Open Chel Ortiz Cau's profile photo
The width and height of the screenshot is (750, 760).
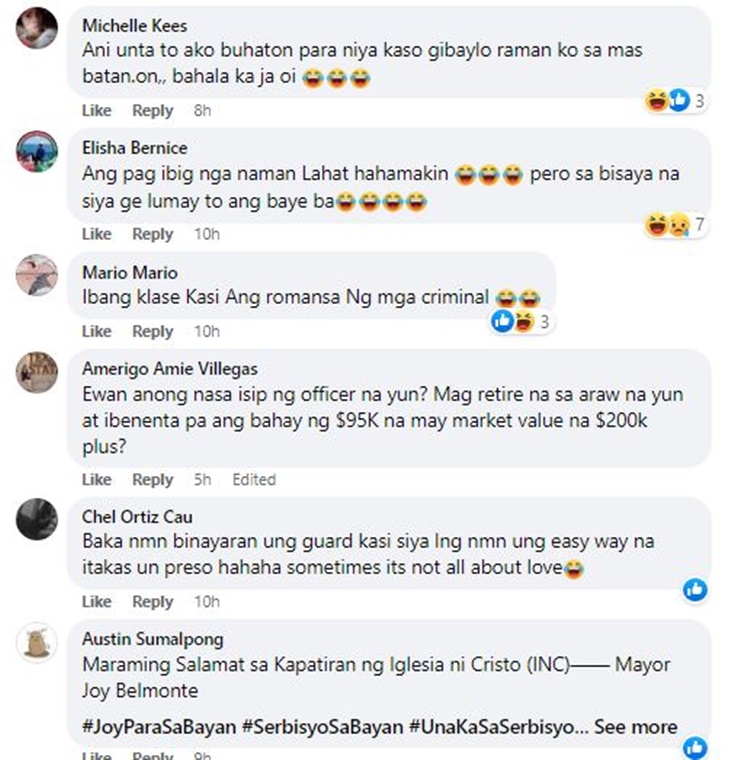[37, 519]
